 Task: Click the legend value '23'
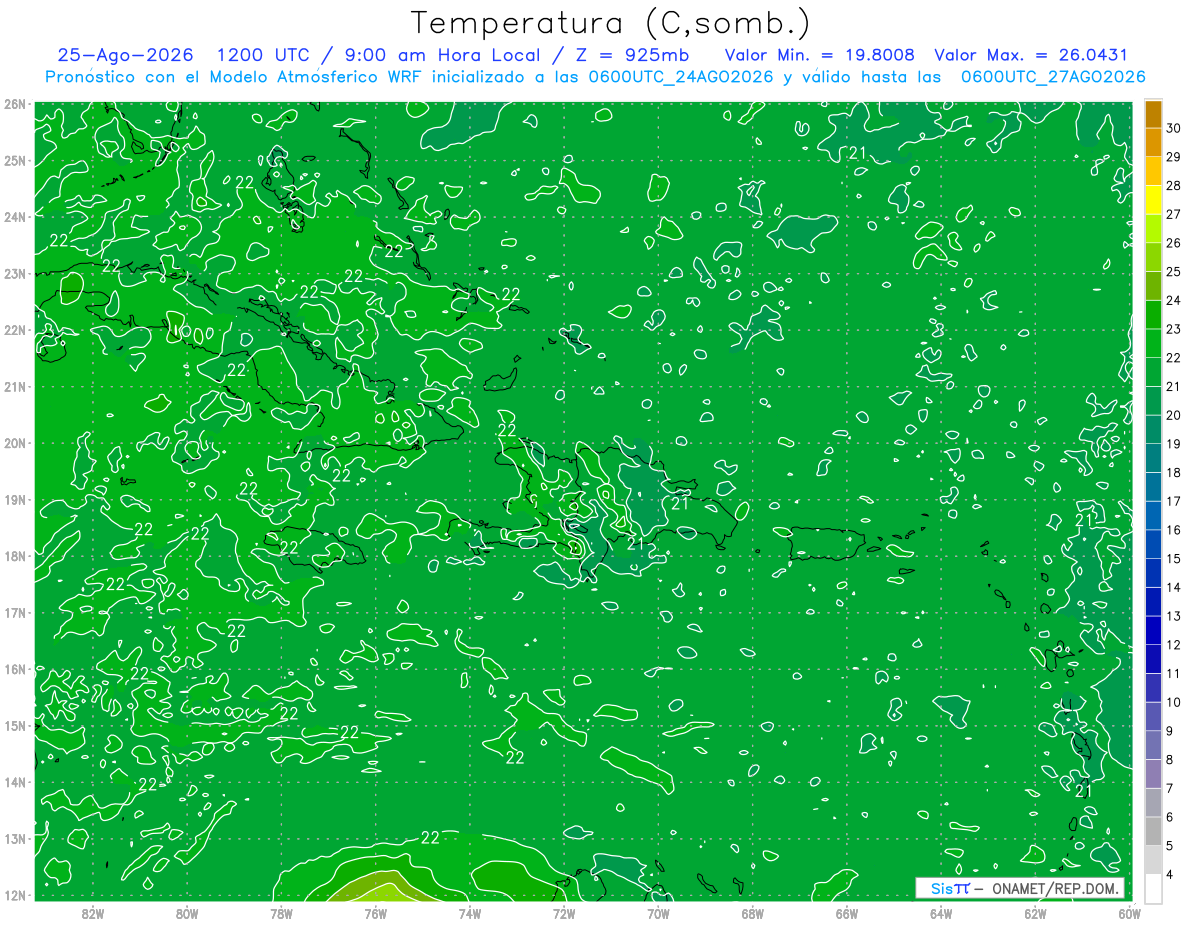[1173, 329]
